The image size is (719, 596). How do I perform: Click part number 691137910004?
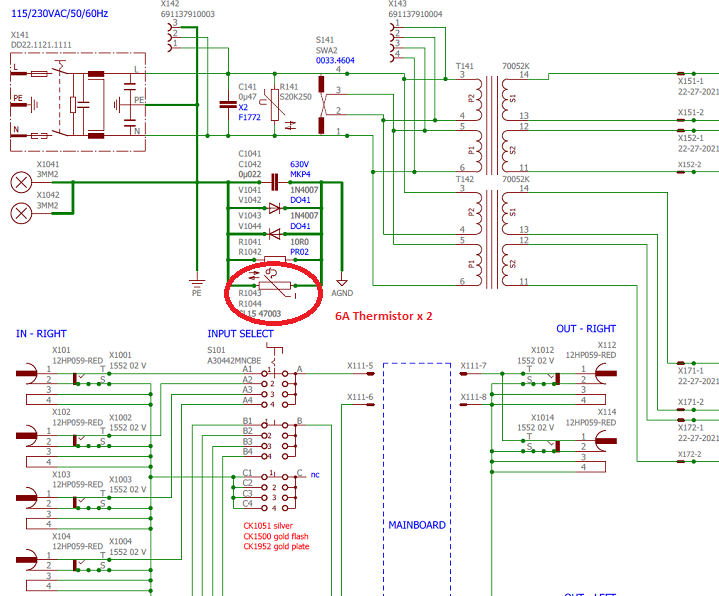click(x=415, y=14)
